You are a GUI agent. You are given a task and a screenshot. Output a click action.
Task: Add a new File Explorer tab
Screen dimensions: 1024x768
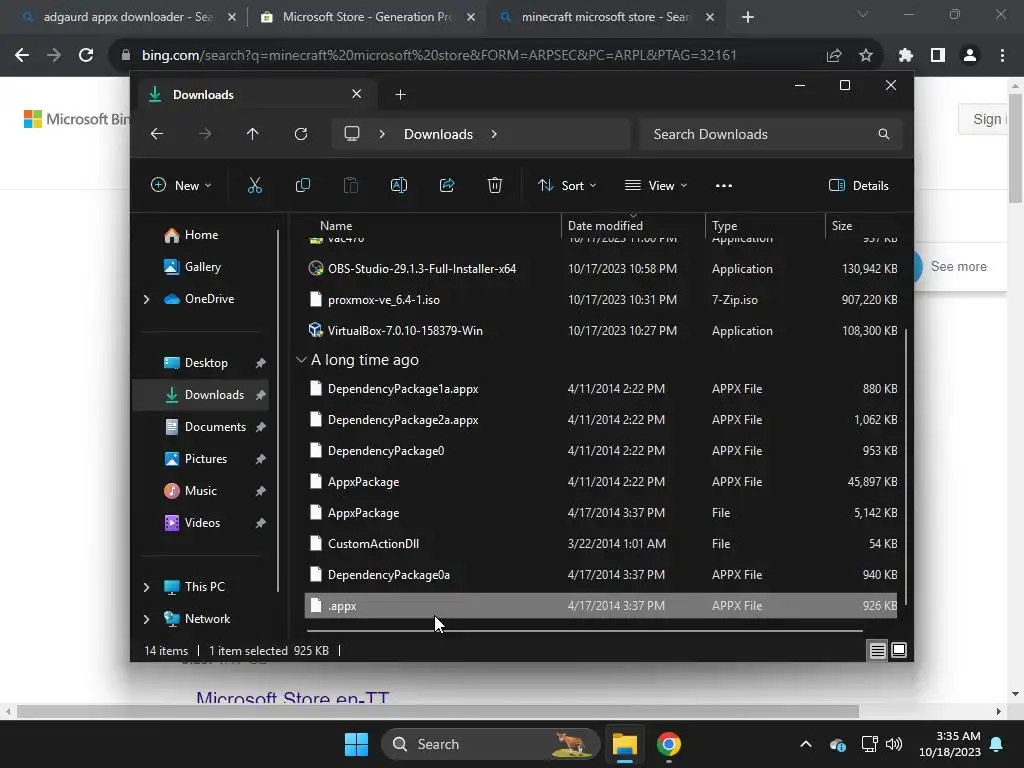coord(400,95)
